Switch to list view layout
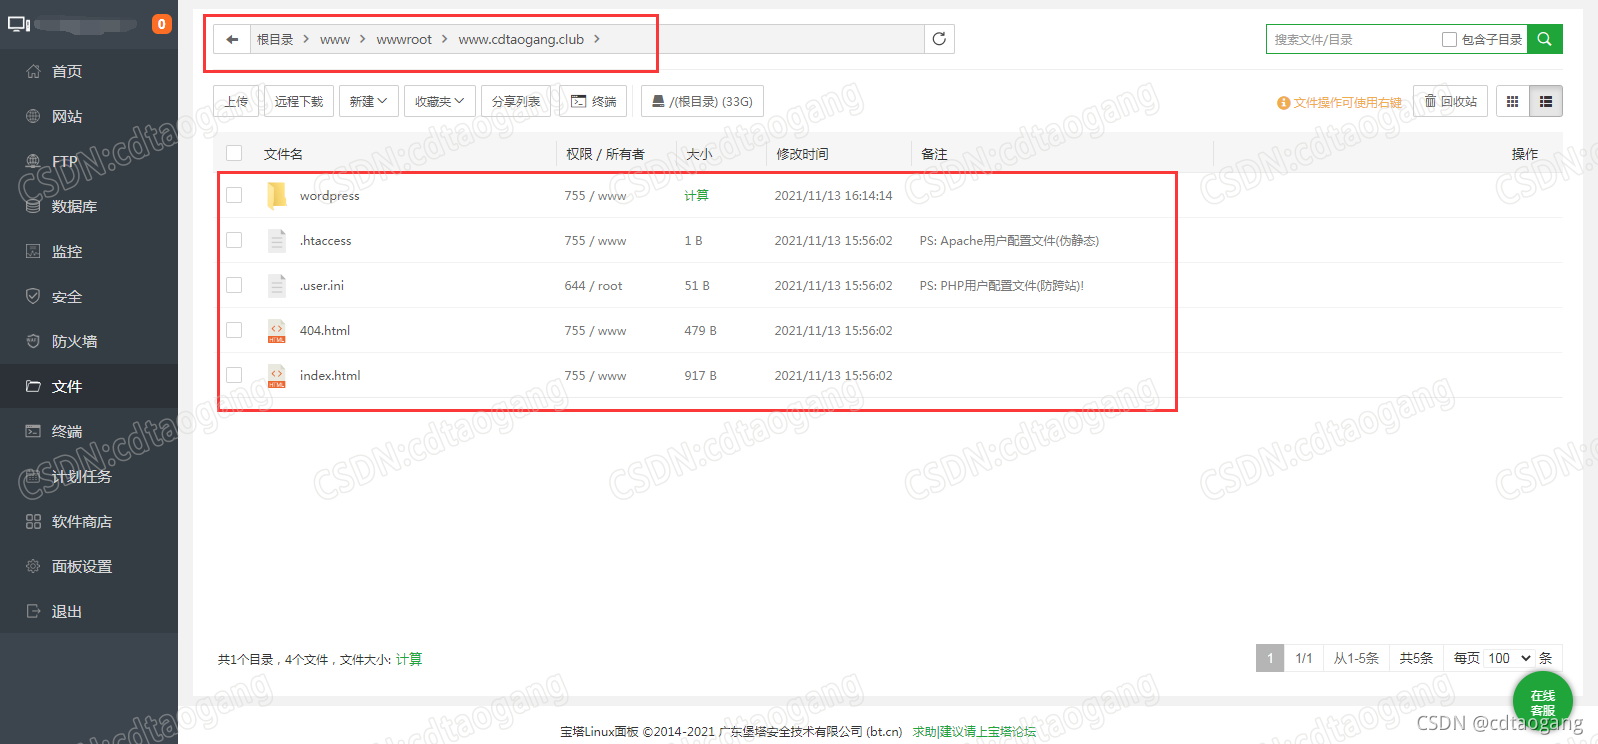Image resolution: width=1598 pixels, height=744 pixels. coord(1546,101)
